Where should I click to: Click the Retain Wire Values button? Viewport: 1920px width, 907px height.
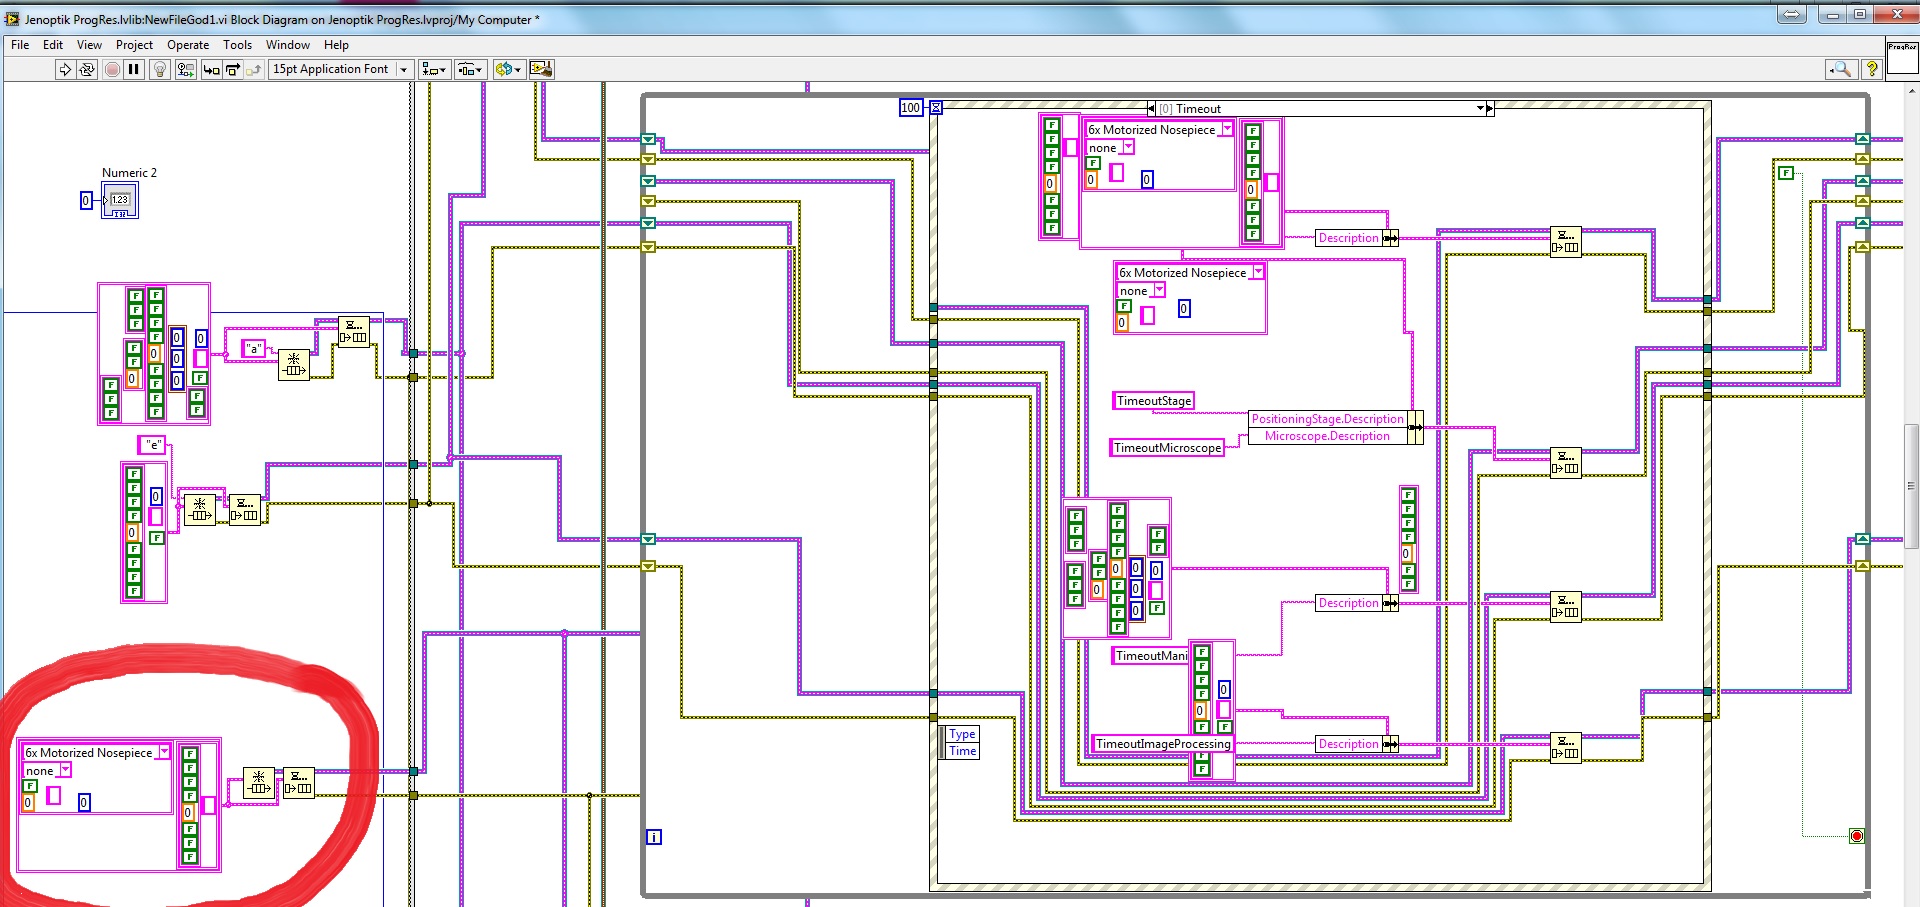[186, 69]
